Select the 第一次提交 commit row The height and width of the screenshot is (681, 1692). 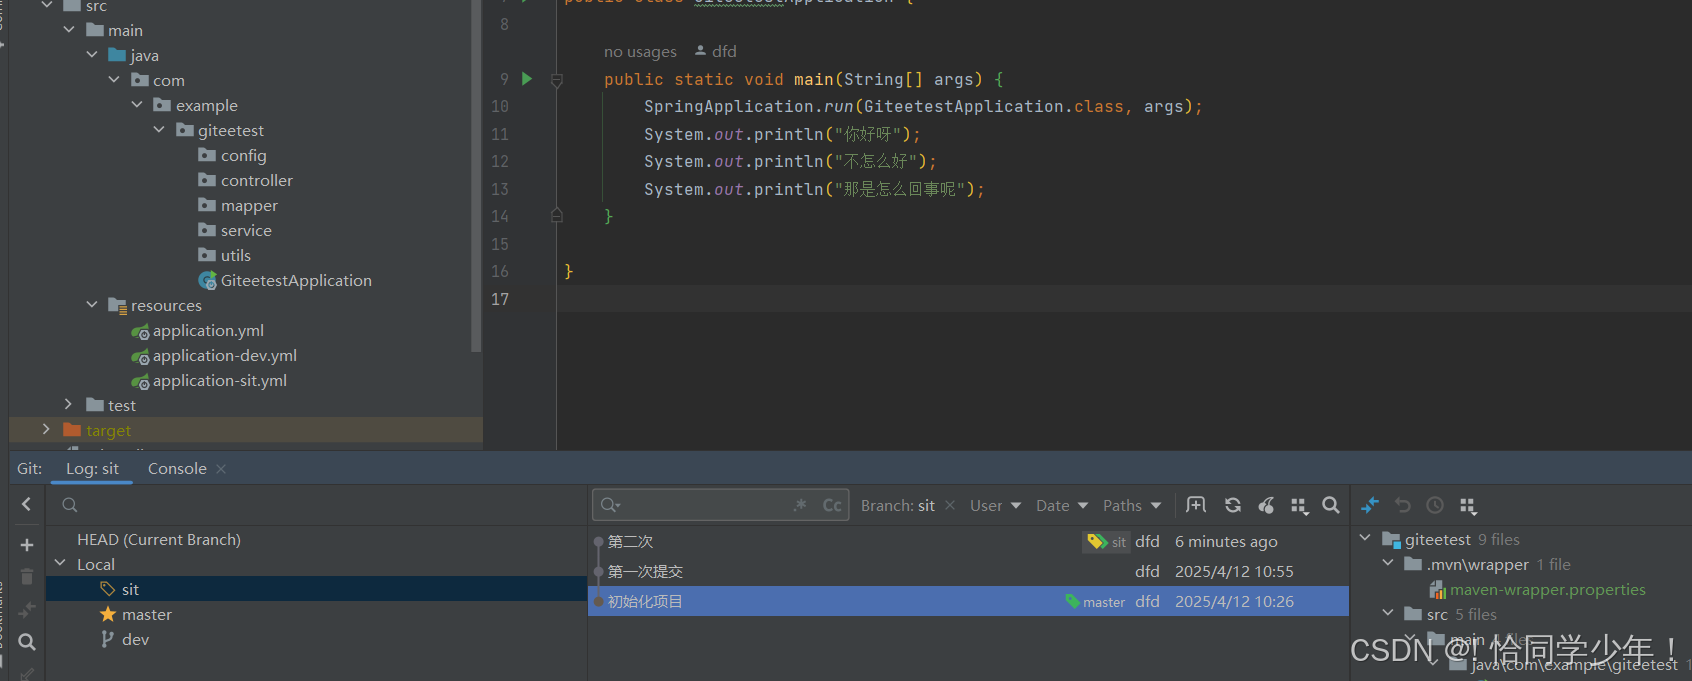[x=968, y=572]
